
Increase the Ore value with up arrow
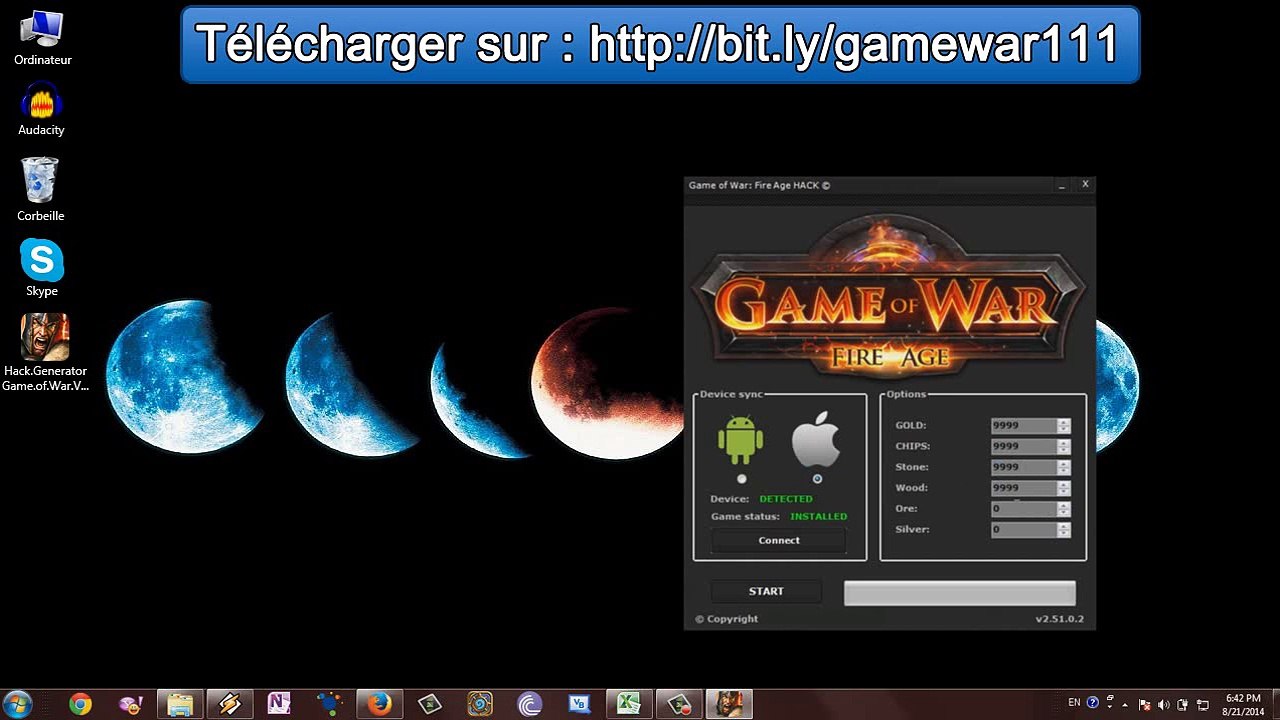1063,505
